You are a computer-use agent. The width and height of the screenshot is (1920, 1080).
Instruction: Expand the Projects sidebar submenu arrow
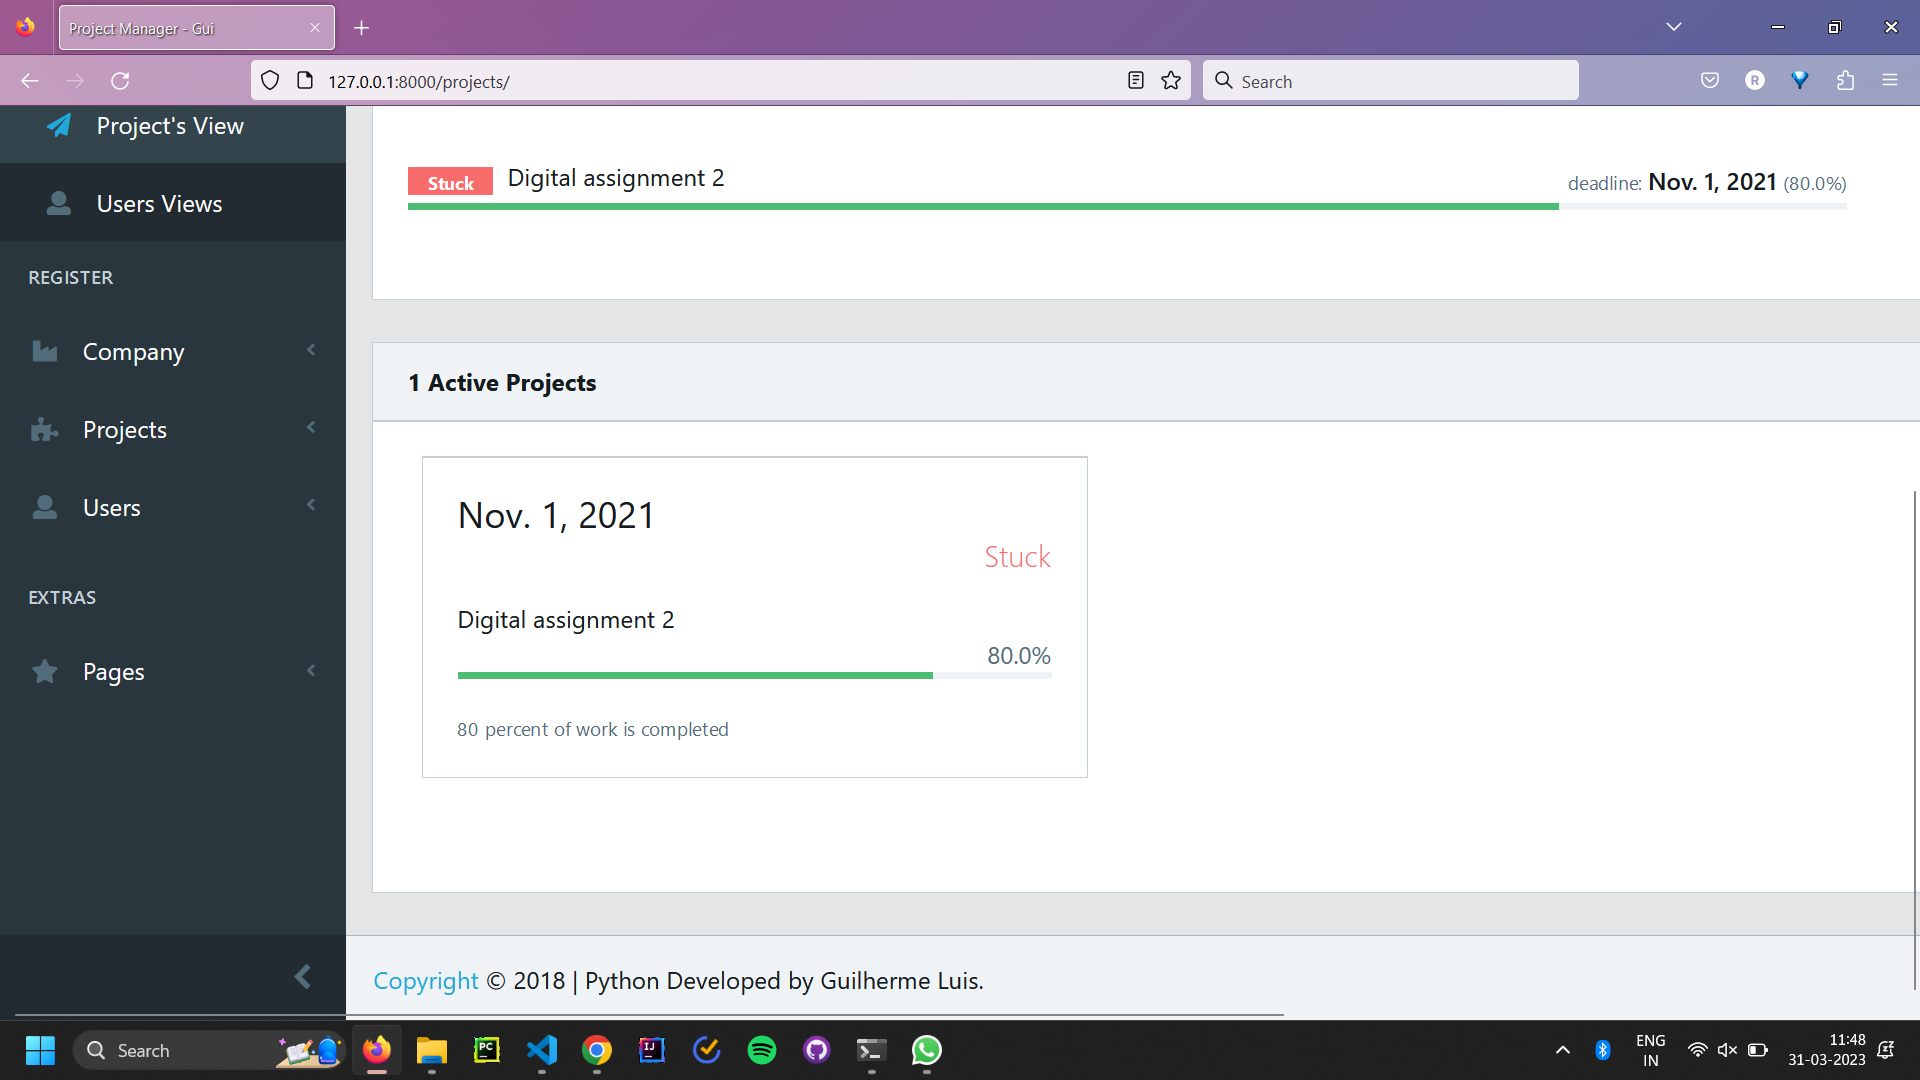311,428
